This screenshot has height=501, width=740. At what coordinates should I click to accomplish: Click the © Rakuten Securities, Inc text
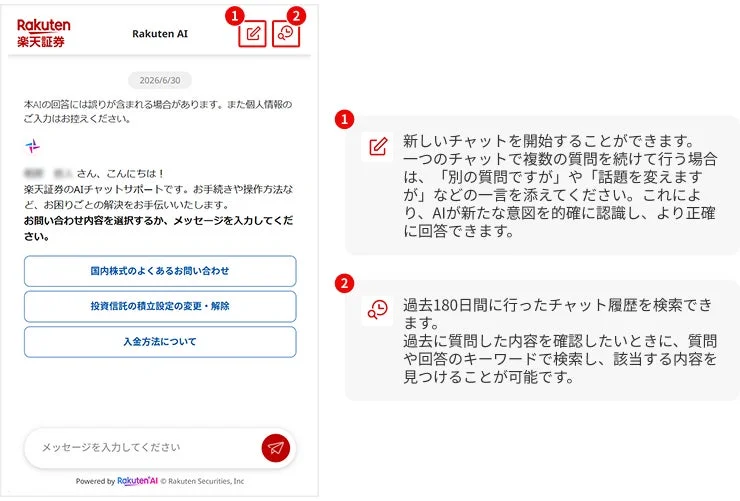pyautogui.click(x=202, y=481)
